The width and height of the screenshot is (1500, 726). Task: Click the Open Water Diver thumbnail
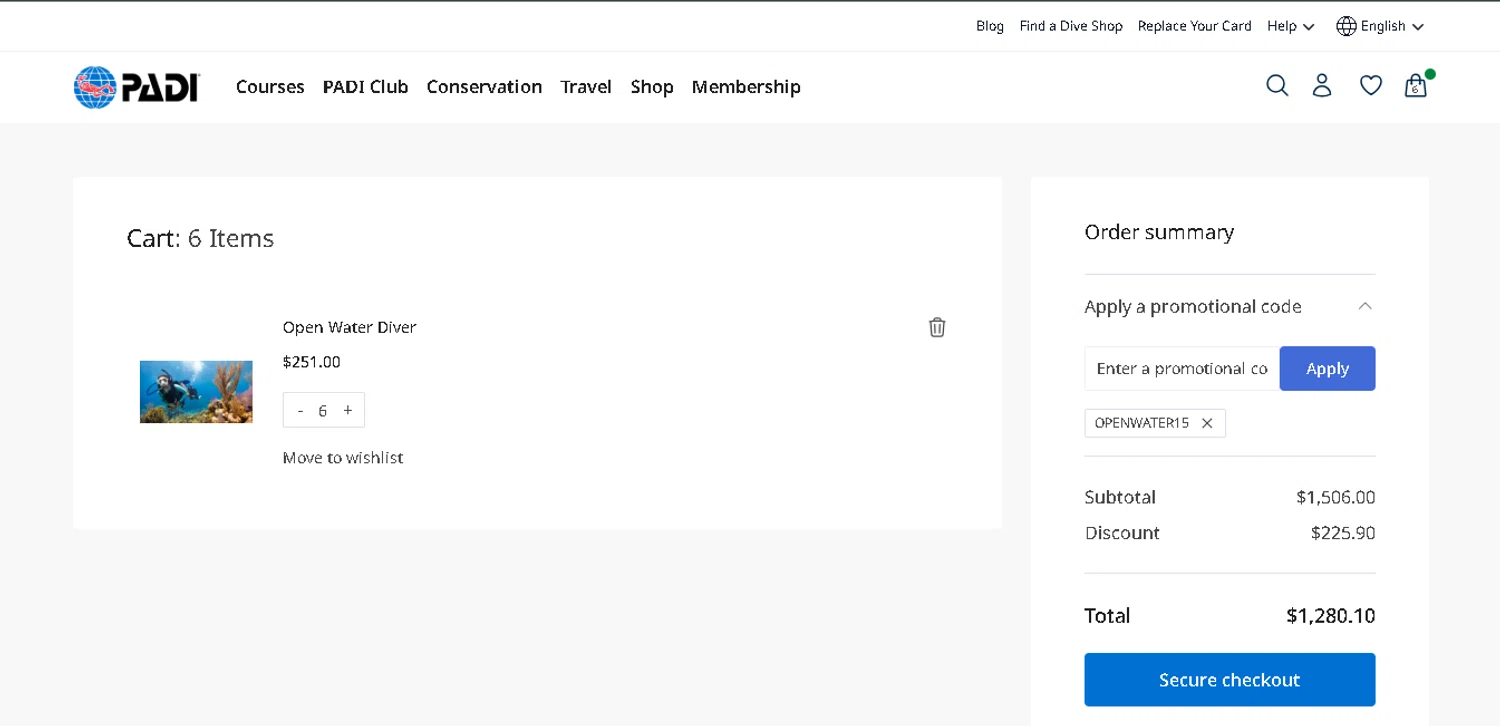(196, 392)
